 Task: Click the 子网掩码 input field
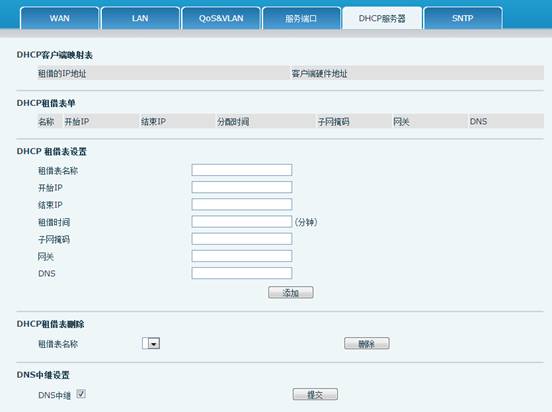[x=242, y=239]
